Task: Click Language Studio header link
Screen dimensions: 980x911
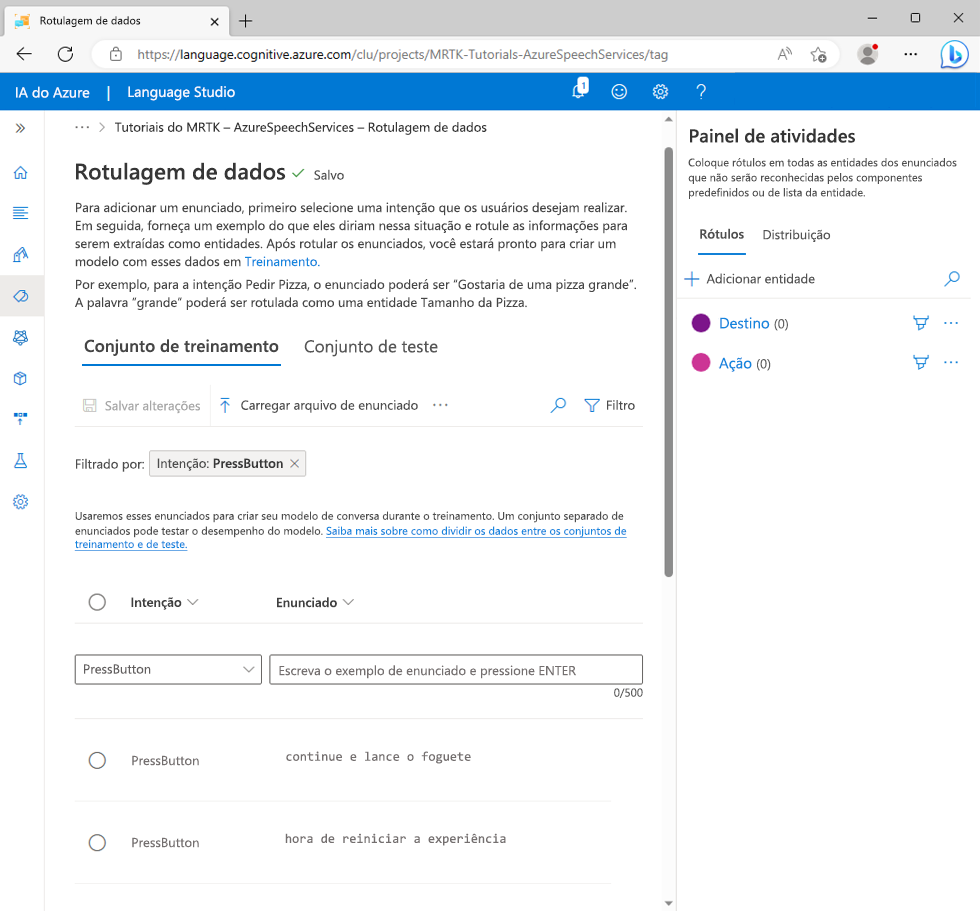Action: tap(181, 92)
